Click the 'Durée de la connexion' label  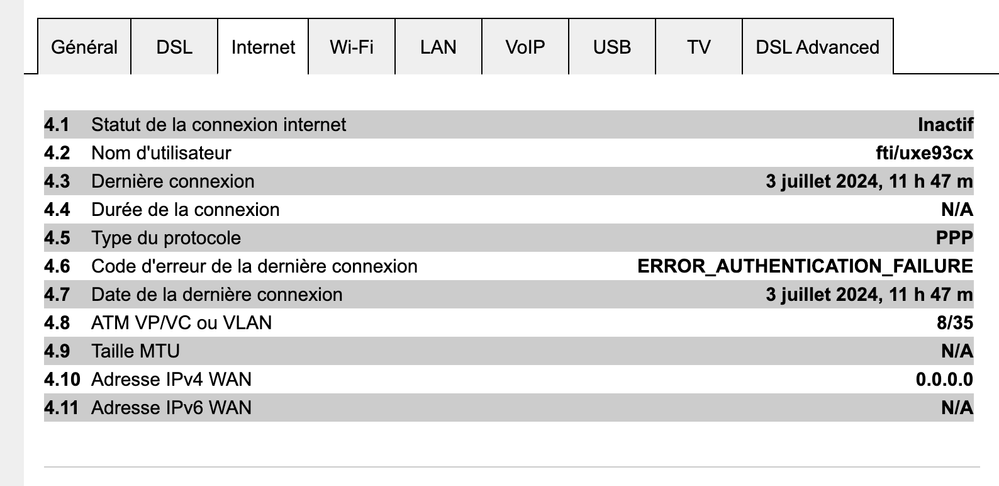click(x=185, y=210)
